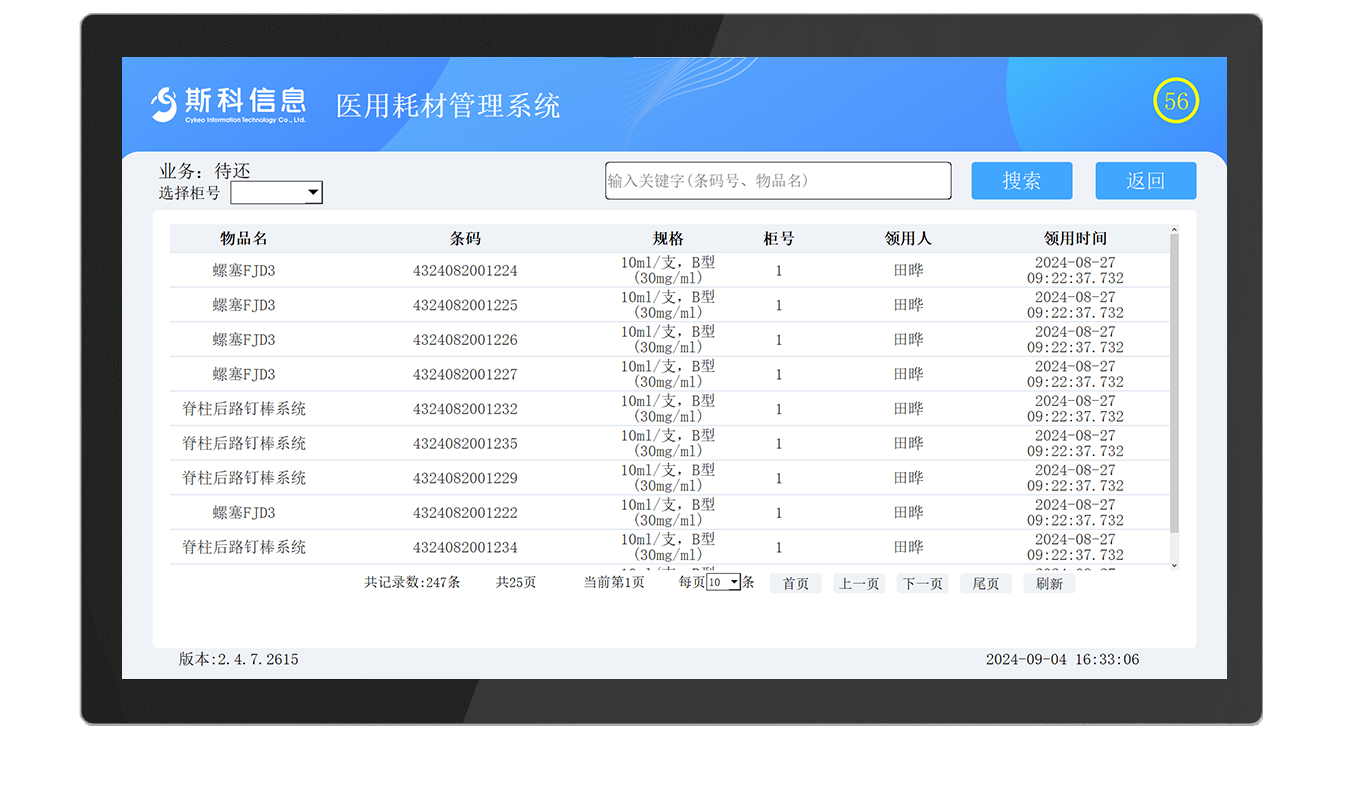1370x789 pixels.
Task: Click the 首页 first page button
Action: (x=795, y=583)
